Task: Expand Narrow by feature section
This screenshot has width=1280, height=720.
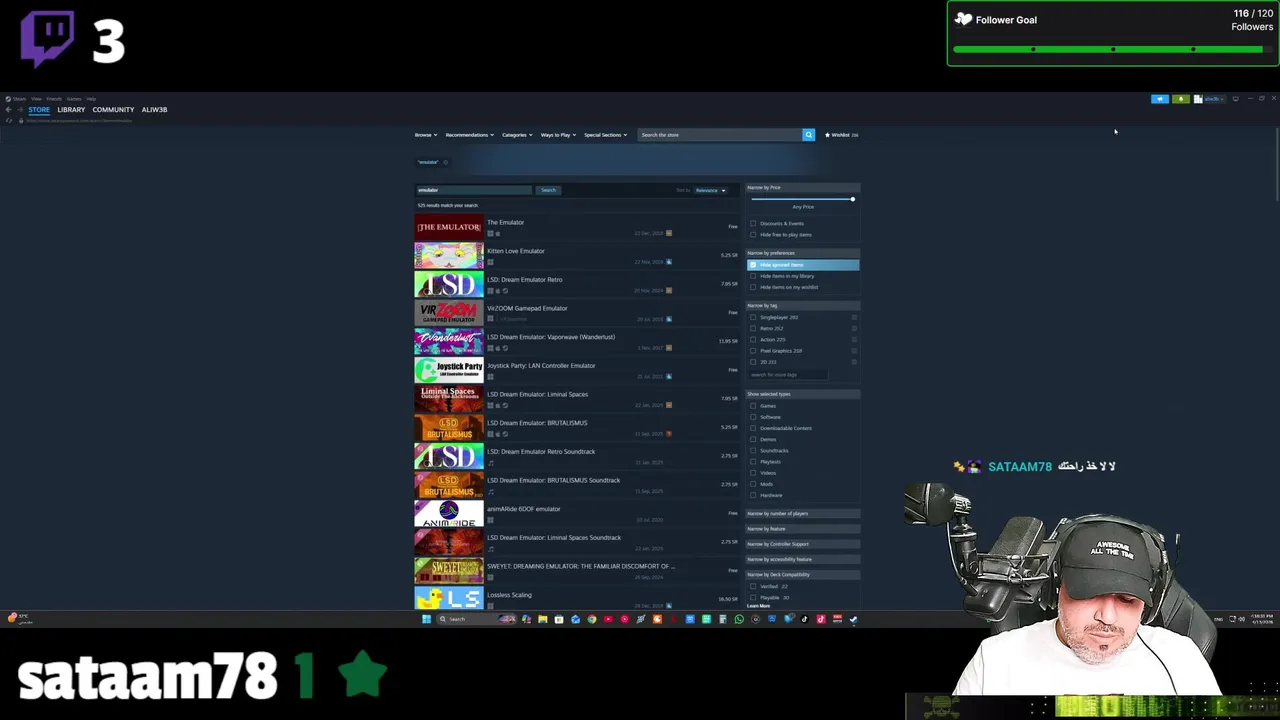Action: click(x=803, y=528)
